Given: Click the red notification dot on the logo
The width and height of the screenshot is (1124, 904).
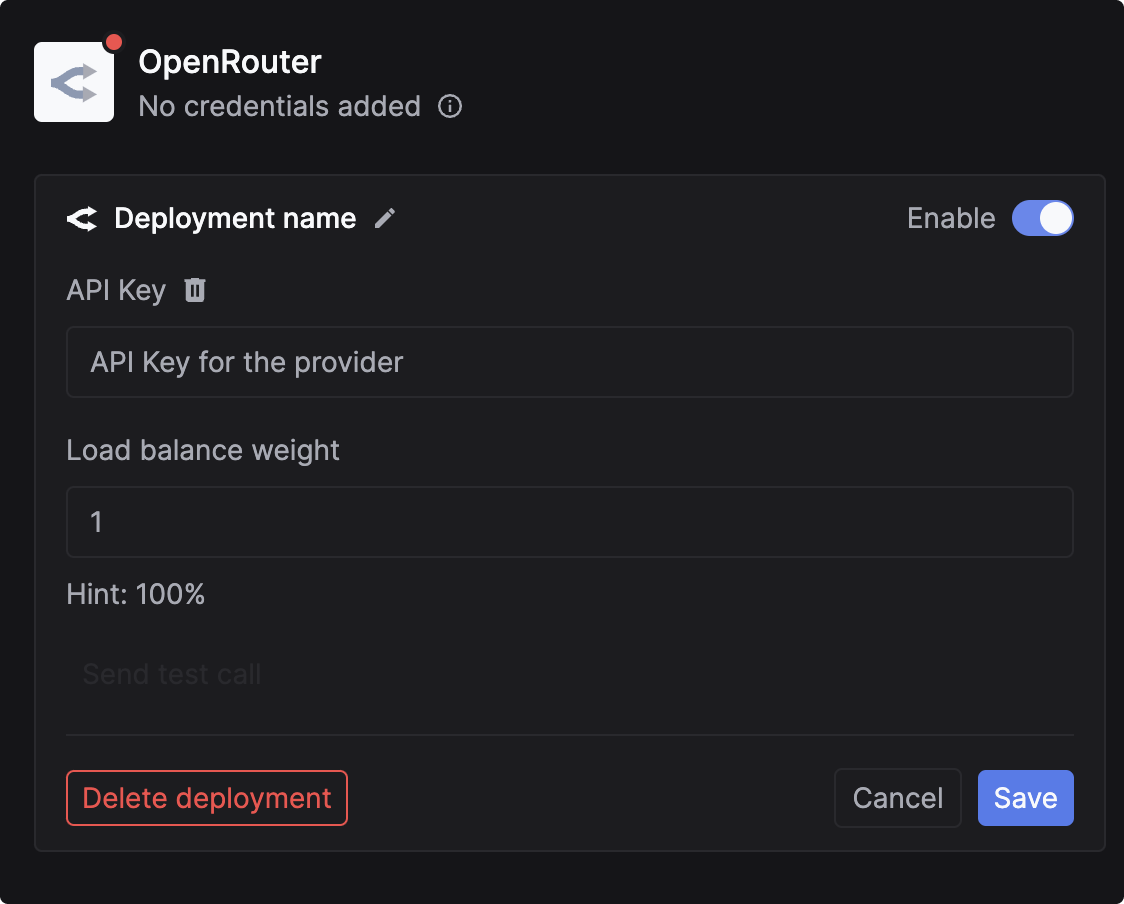Looking at the screenshot, I should point(114,41).
